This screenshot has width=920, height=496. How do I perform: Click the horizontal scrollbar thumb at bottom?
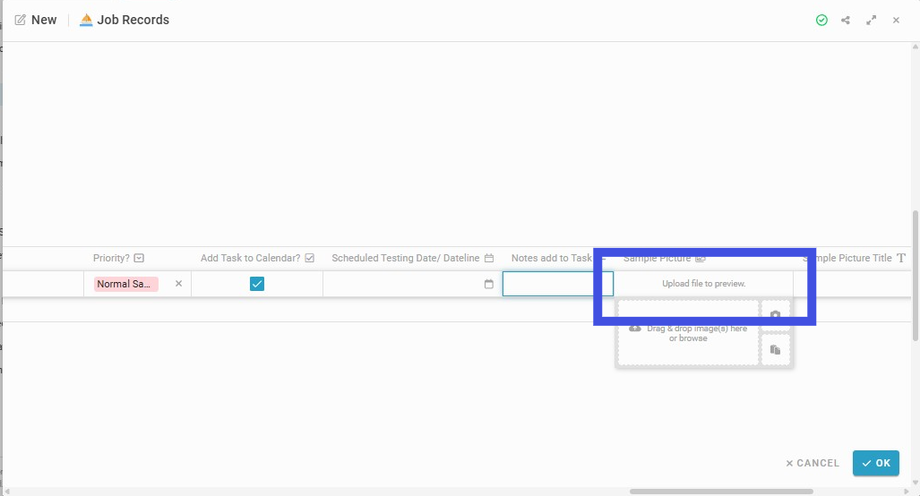[x=722, y=491]
